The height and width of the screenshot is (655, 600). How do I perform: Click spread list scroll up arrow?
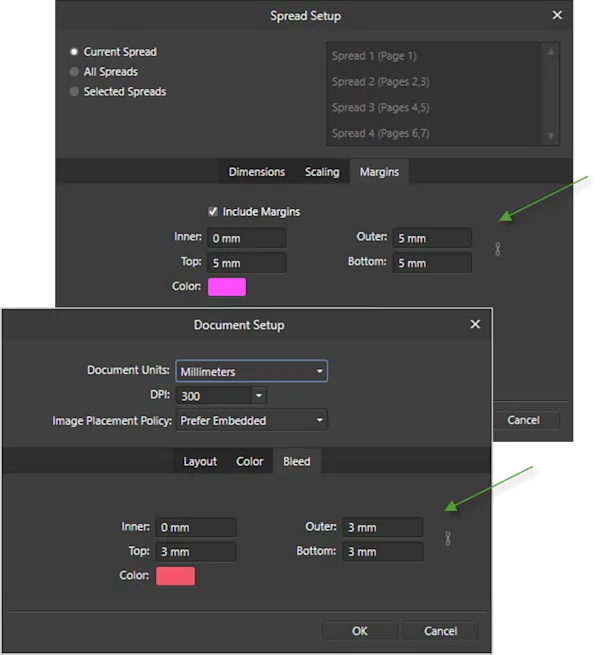click(x=551, y=52)
